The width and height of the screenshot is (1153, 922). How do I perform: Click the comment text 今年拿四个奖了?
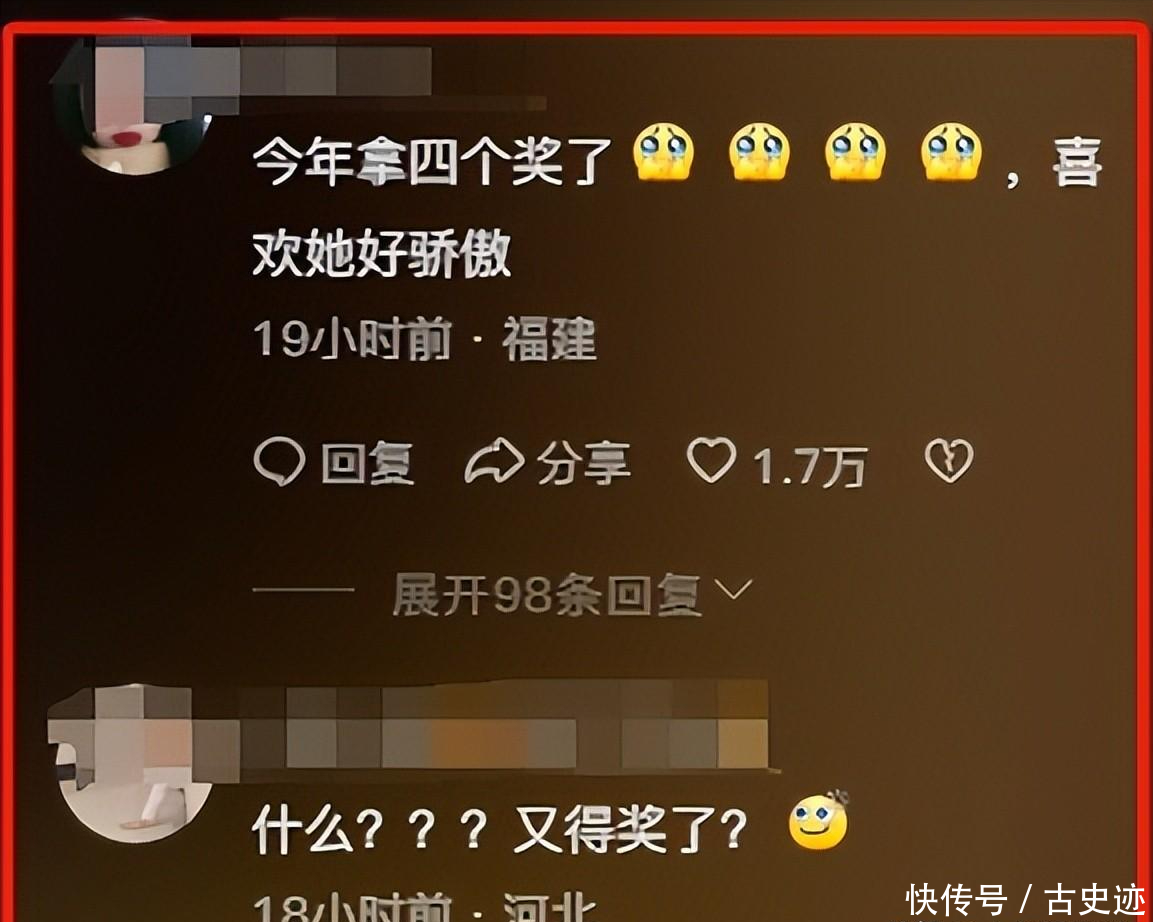click(432, 160)
